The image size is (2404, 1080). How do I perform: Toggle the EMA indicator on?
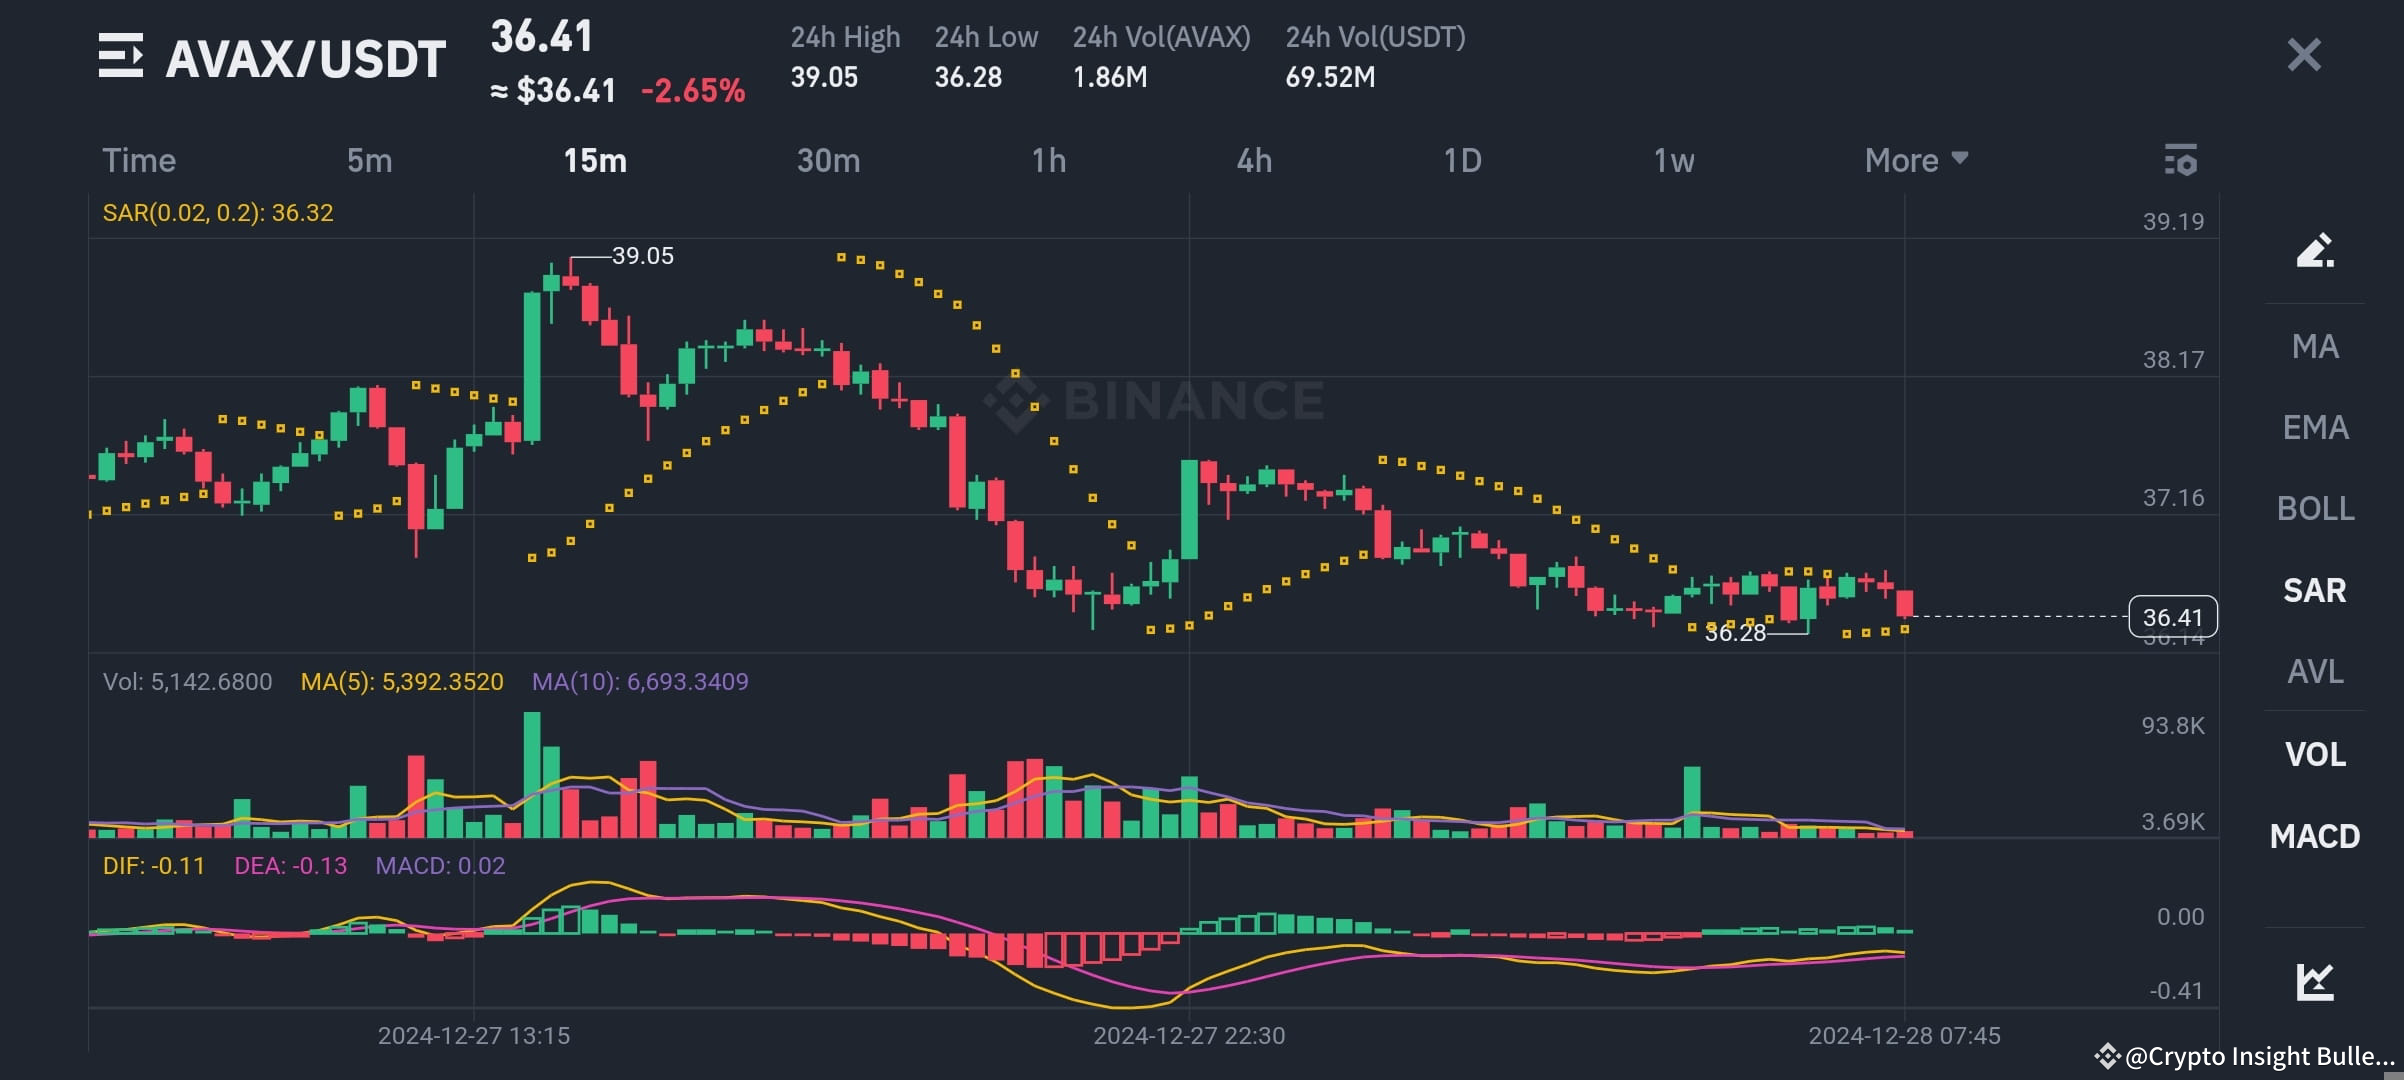pos(2317,427)
